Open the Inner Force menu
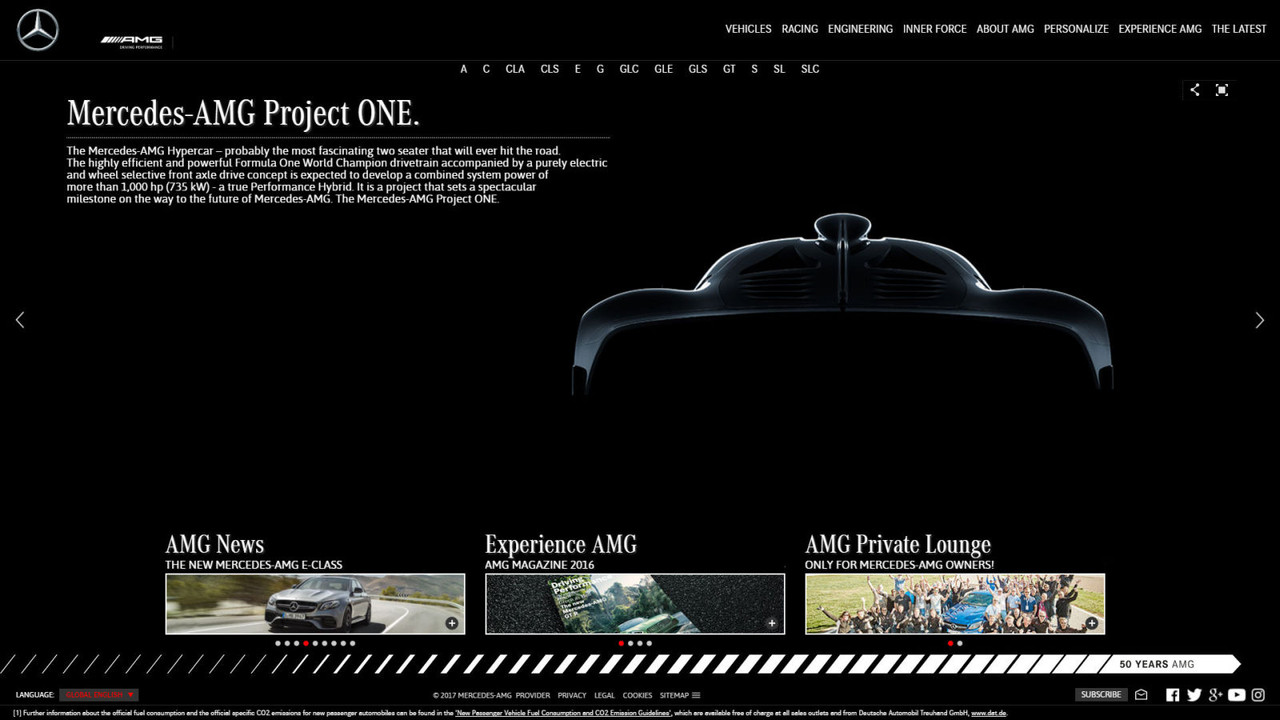This screenshot has width=1280, height=720. (x=935, y=29)
